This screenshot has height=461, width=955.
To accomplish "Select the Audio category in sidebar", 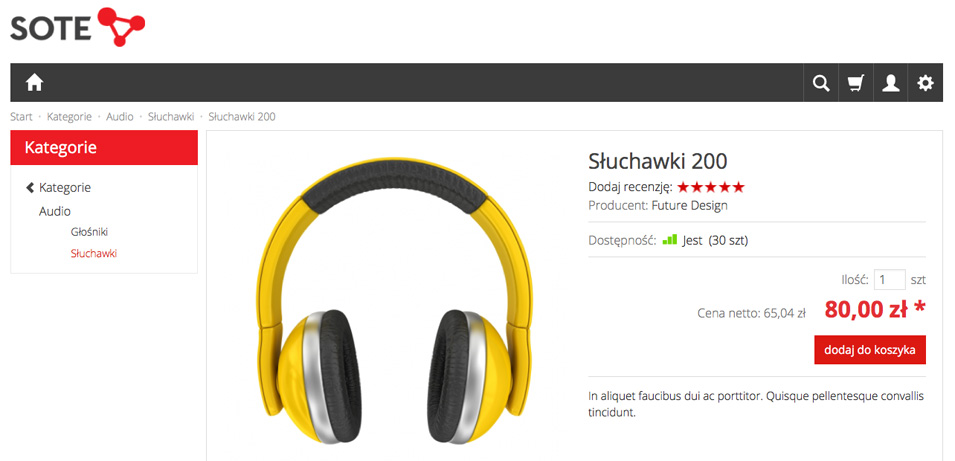I will pos(55,211).
